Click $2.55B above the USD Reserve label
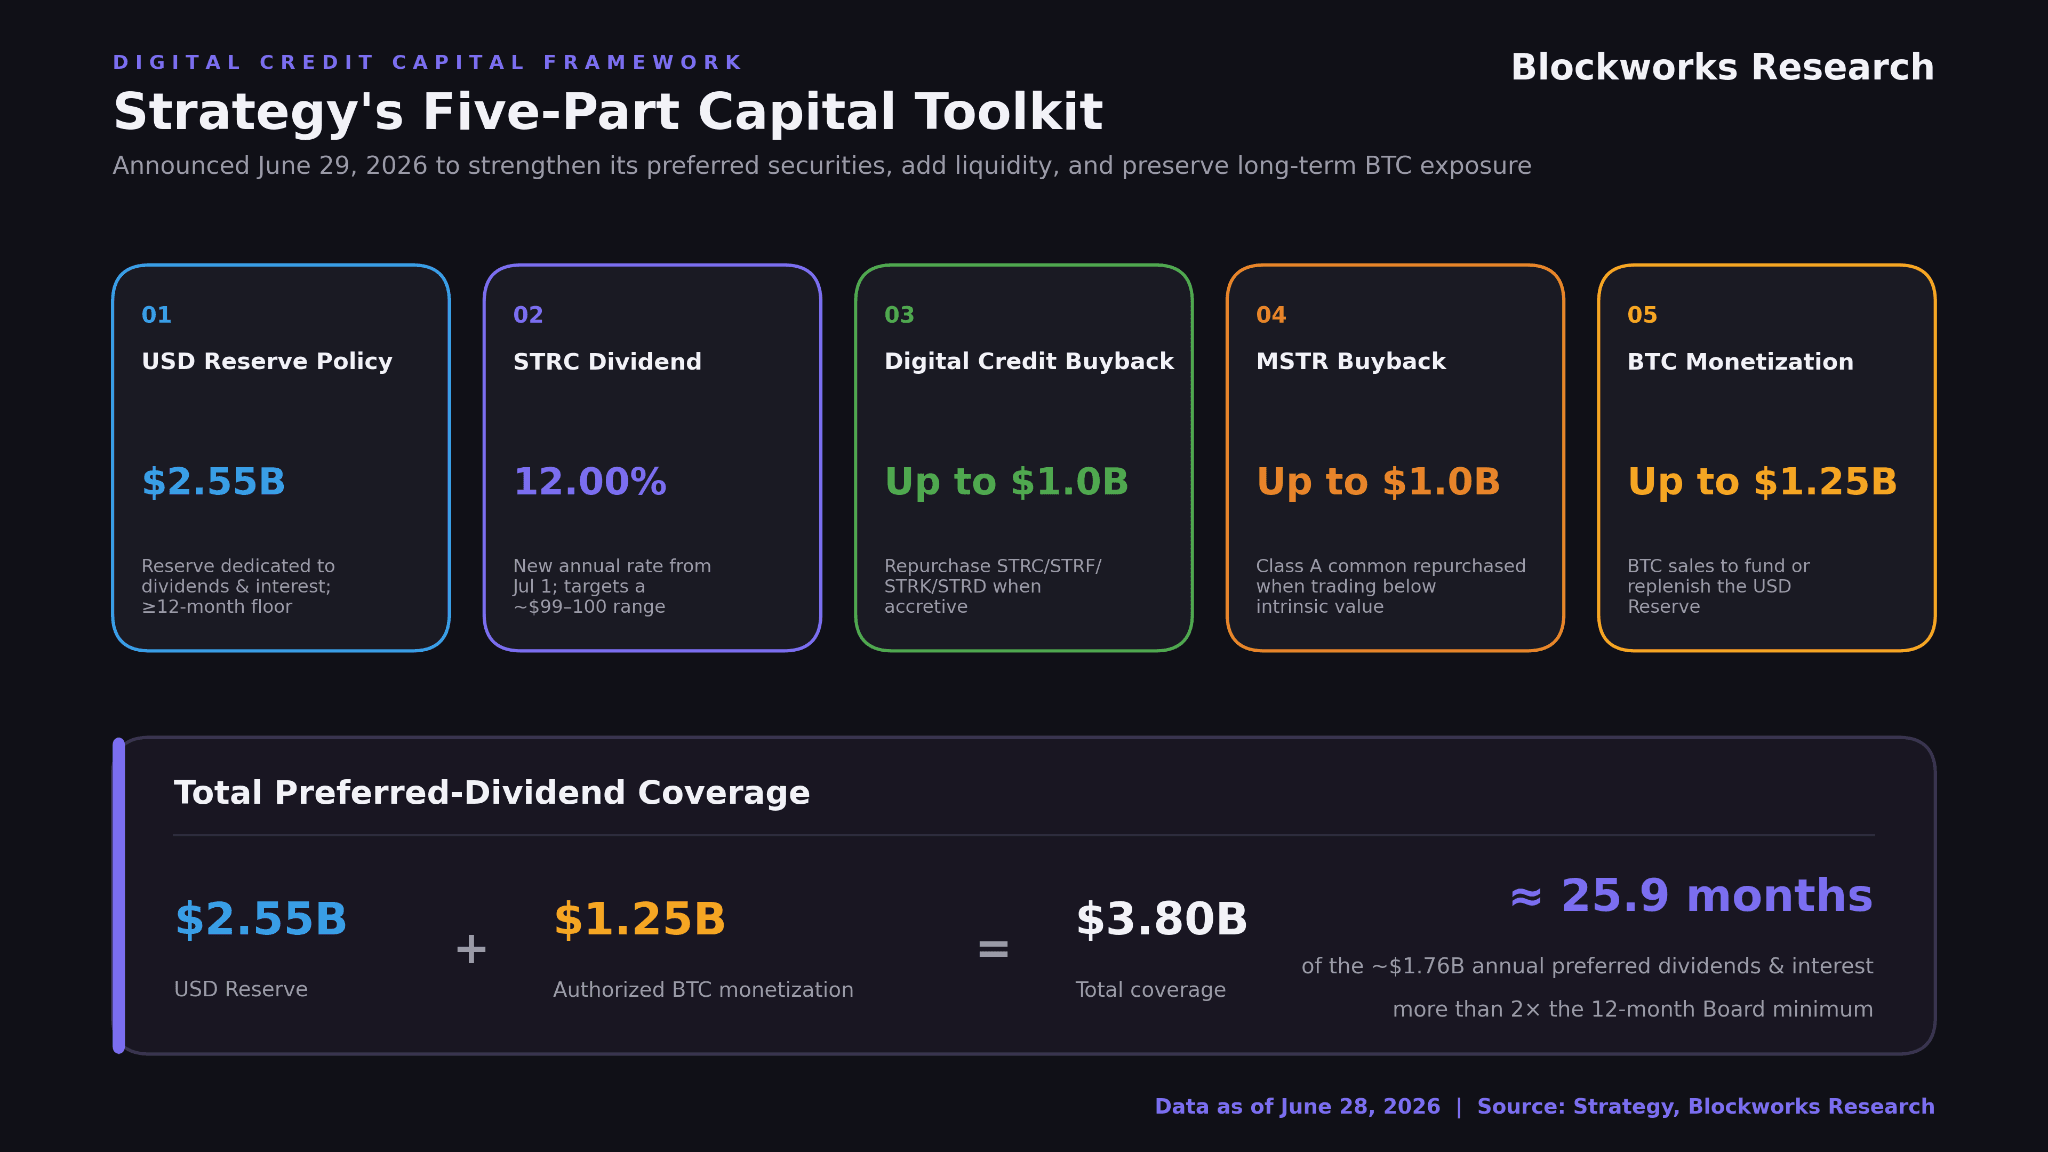 (261, 919)
